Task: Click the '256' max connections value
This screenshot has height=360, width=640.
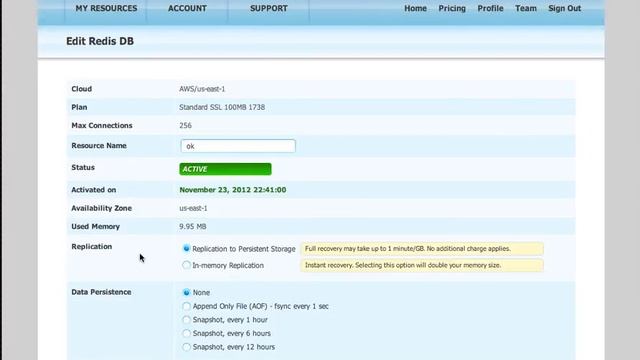Action: click(x=185, y=126)
